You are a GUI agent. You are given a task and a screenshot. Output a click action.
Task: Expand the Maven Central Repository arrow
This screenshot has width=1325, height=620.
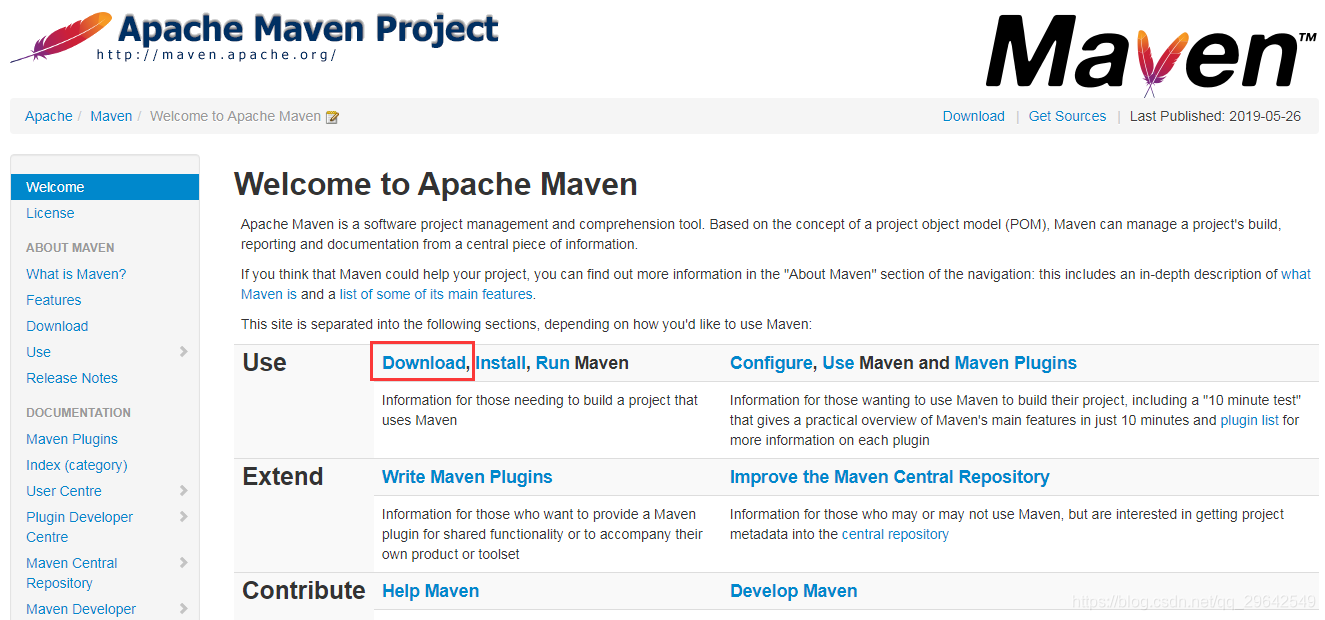pyautogui.click(x=183, y=562)
